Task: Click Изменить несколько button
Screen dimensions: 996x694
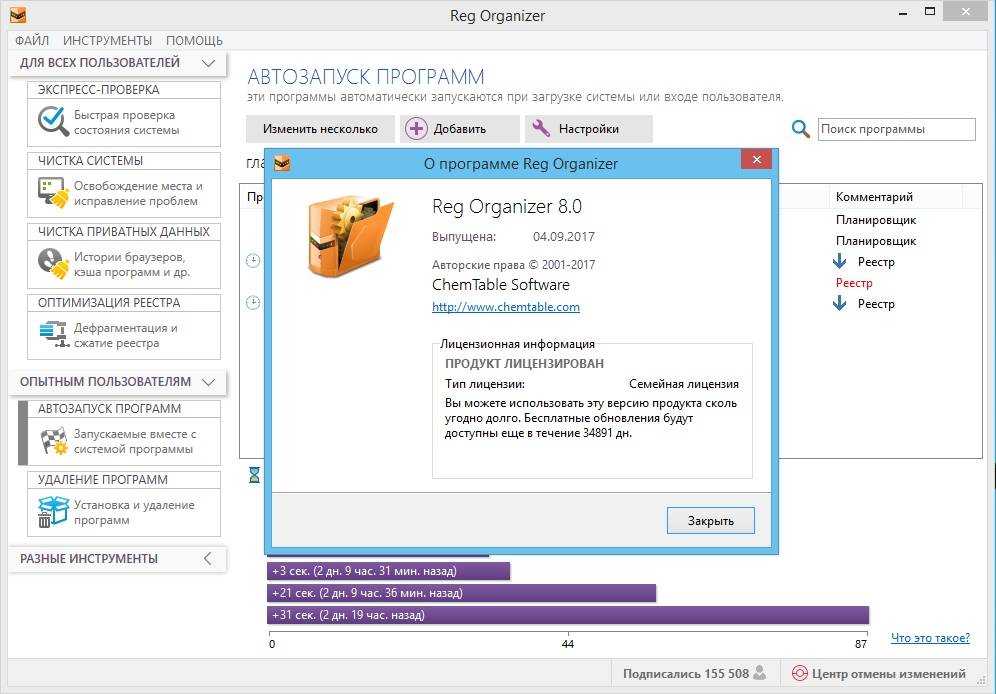Action: pyautogui.click(x=320, y=129)
